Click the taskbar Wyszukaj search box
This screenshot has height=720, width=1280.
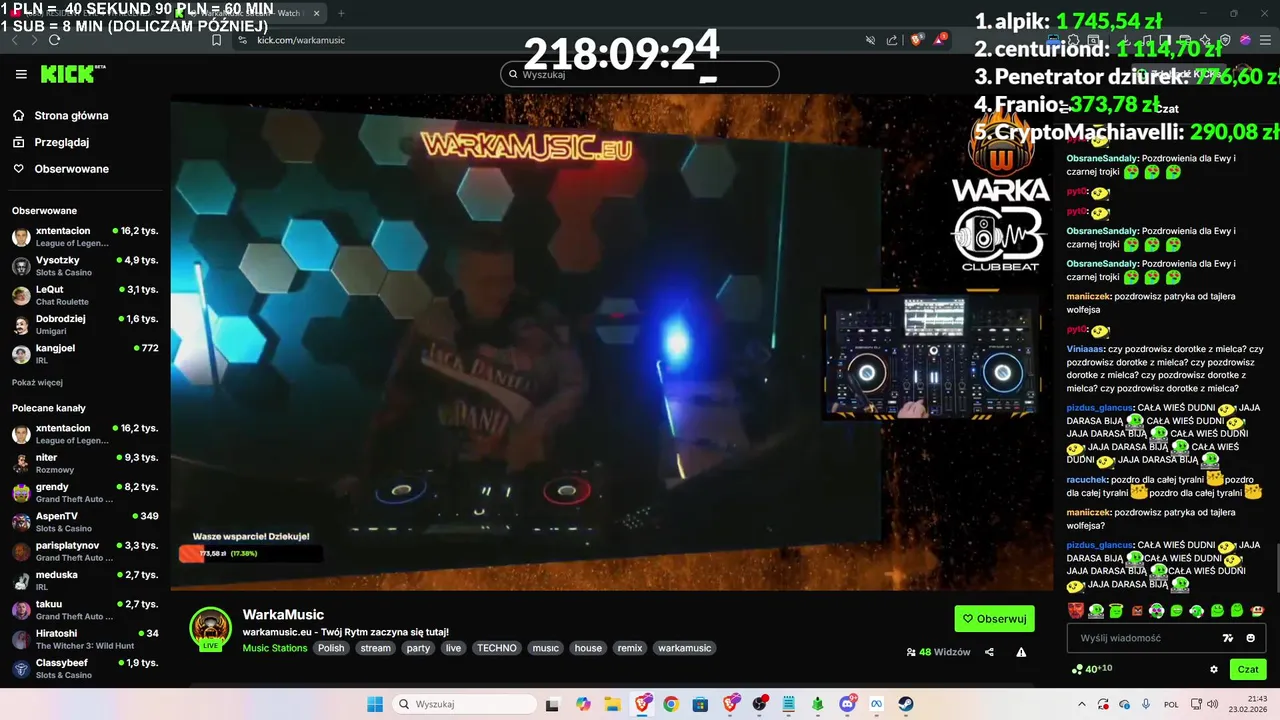point(464,704)
